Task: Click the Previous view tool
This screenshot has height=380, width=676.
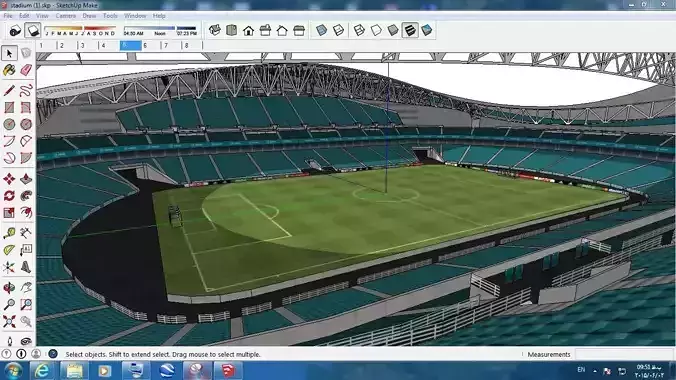Action: [26, 321]
